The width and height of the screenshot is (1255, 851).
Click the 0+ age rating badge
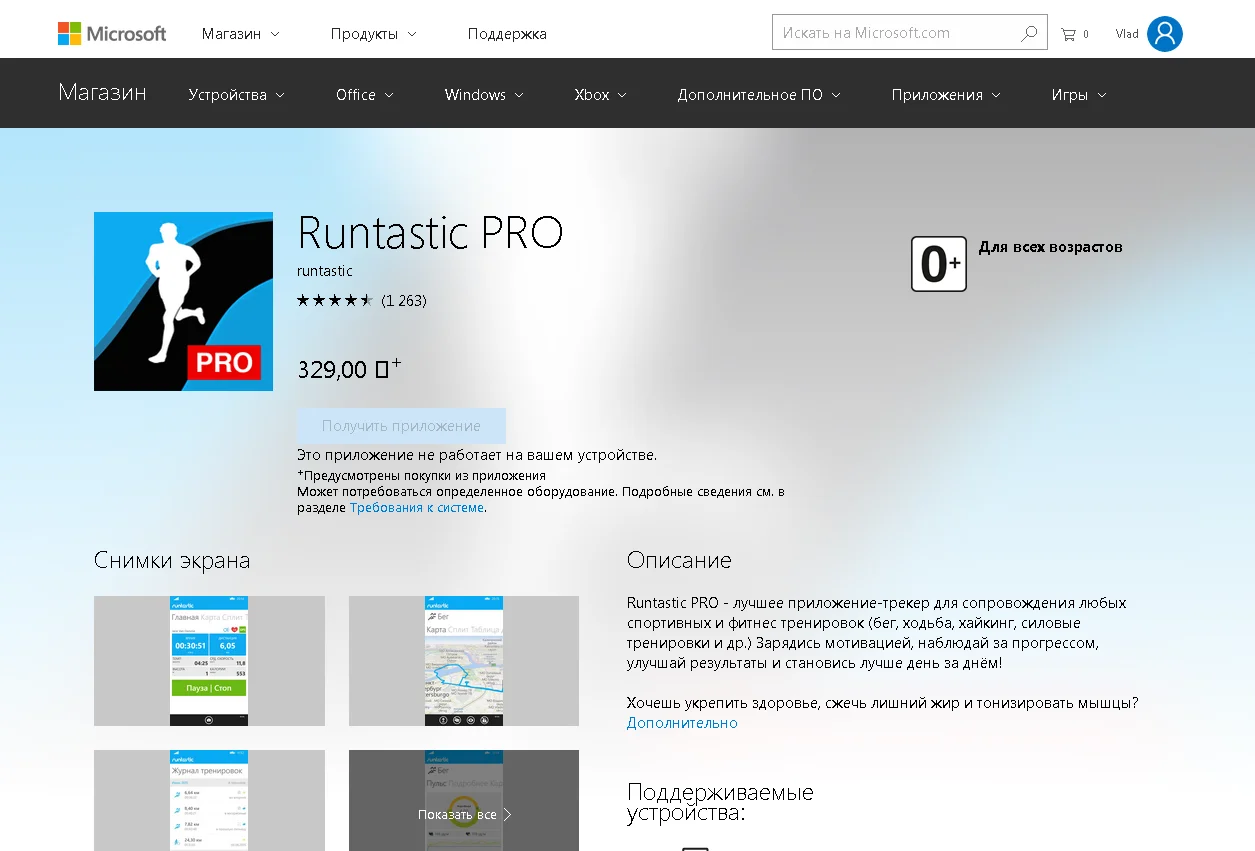pos(939,264)
